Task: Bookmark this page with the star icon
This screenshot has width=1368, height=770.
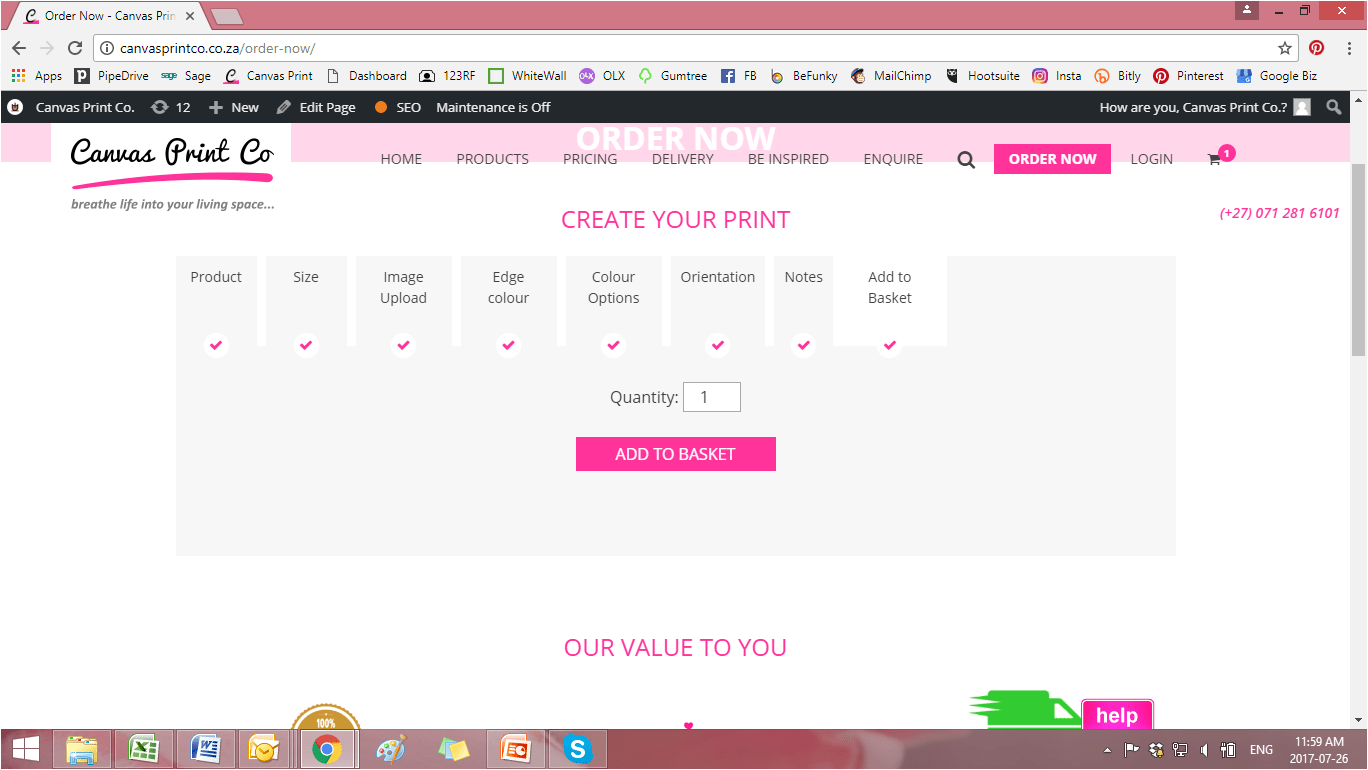Action: (x=1285, y=48)
